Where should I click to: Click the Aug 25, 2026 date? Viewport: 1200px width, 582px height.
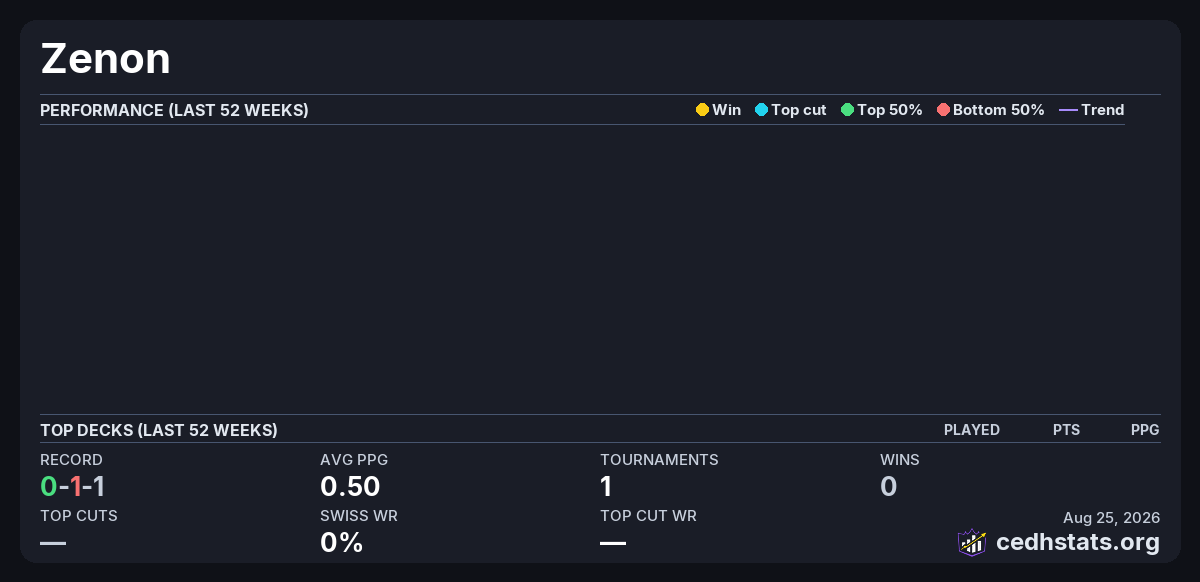point(1111,517)
